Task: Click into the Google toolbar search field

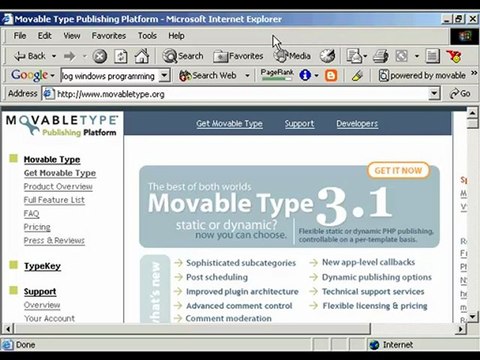Action: (x=110, y=76)
